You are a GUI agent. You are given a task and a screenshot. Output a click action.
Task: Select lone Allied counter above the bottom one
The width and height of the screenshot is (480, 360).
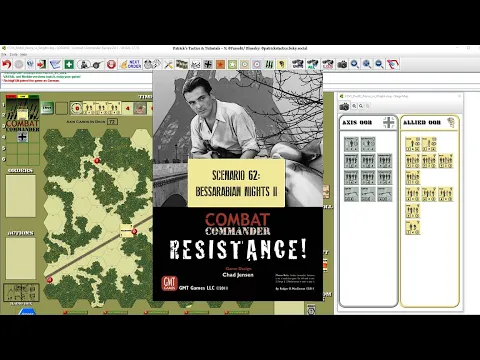tap(413, 211)
